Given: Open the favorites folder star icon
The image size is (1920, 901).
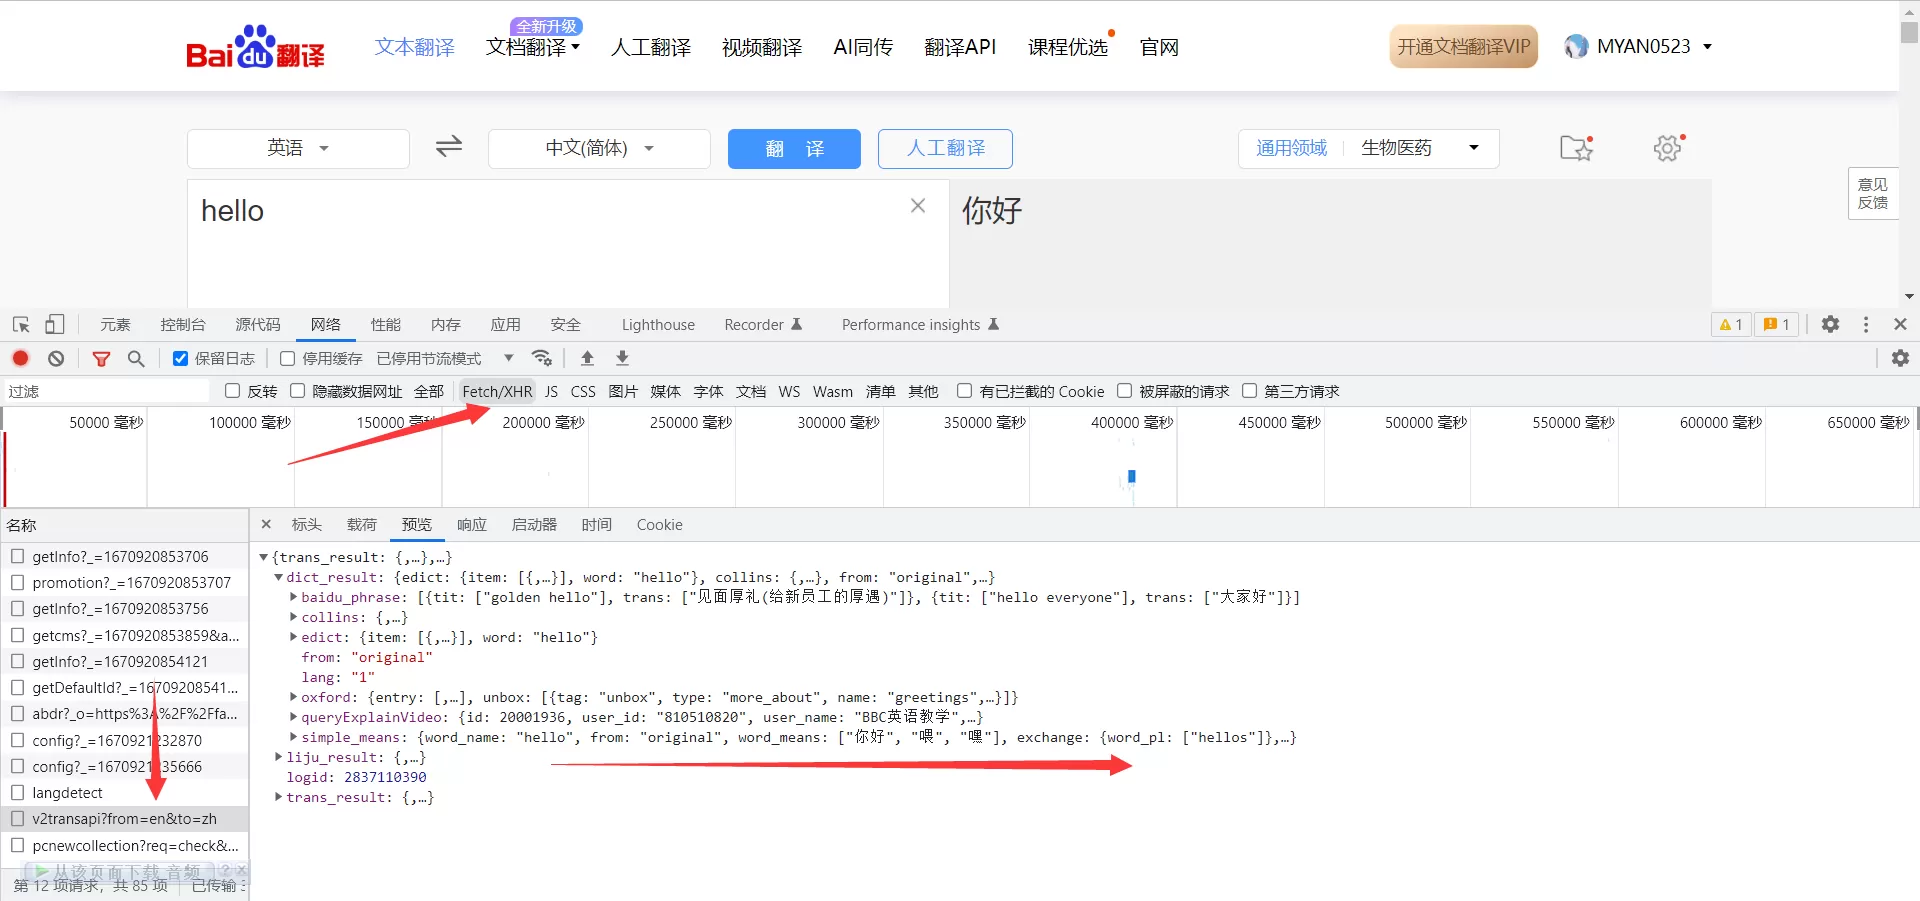Looking at the screenshot, I should pyautogui.click(x=1576, y=148).
